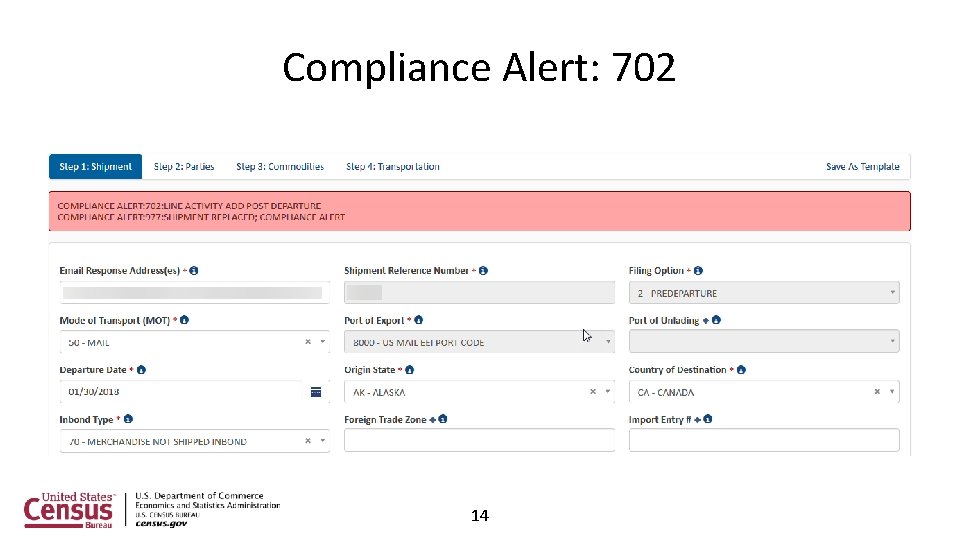Show info for Import Entry #
Screen dimensions: 960x540
708,419
